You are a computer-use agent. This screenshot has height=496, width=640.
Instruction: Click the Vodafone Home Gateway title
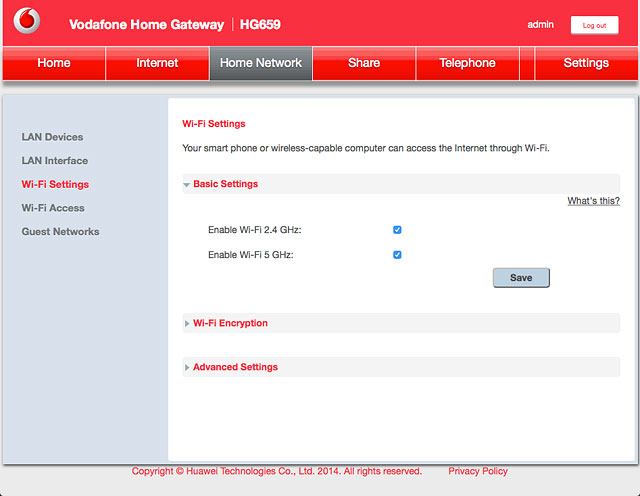(147, 25)
